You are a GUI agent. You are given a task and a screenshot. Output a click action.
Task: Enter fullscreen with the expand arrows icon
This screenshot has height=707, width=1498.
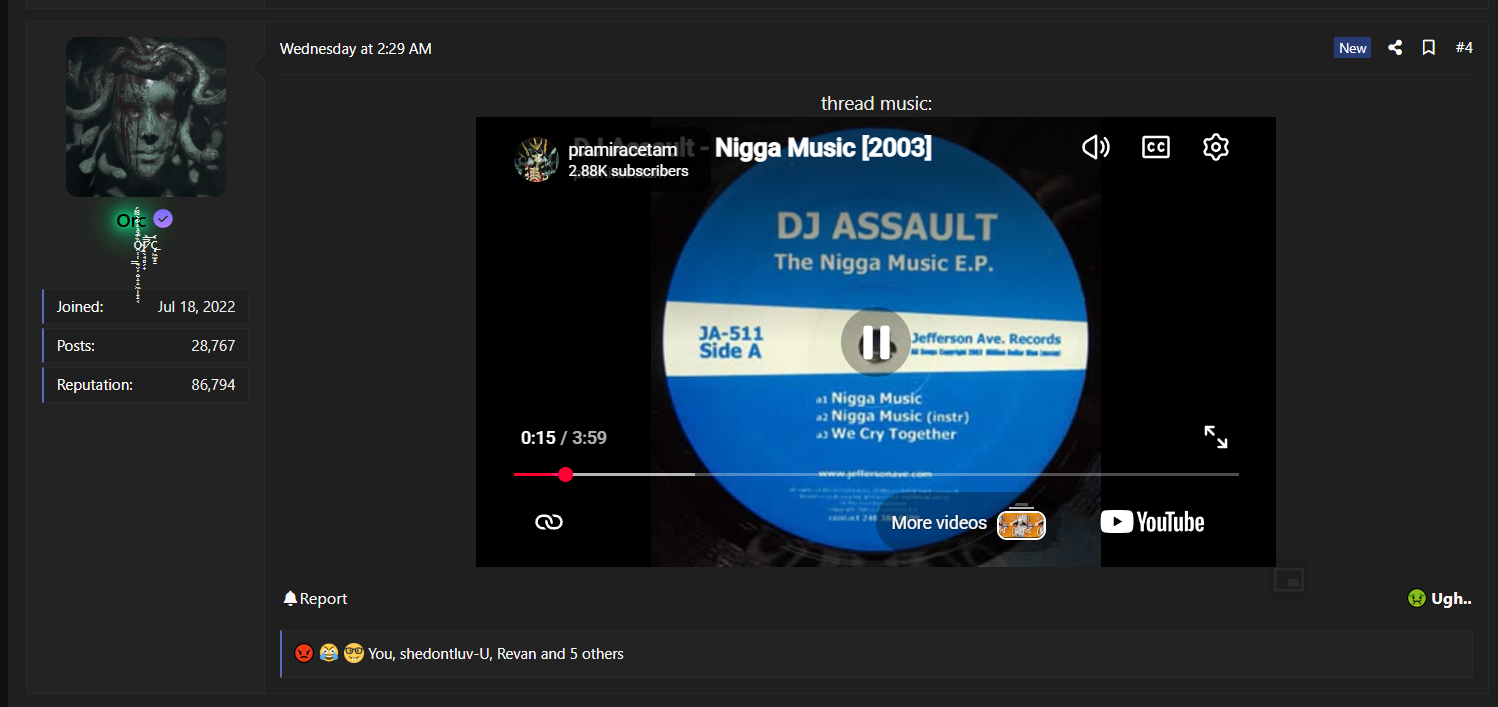pos(1215,437)
